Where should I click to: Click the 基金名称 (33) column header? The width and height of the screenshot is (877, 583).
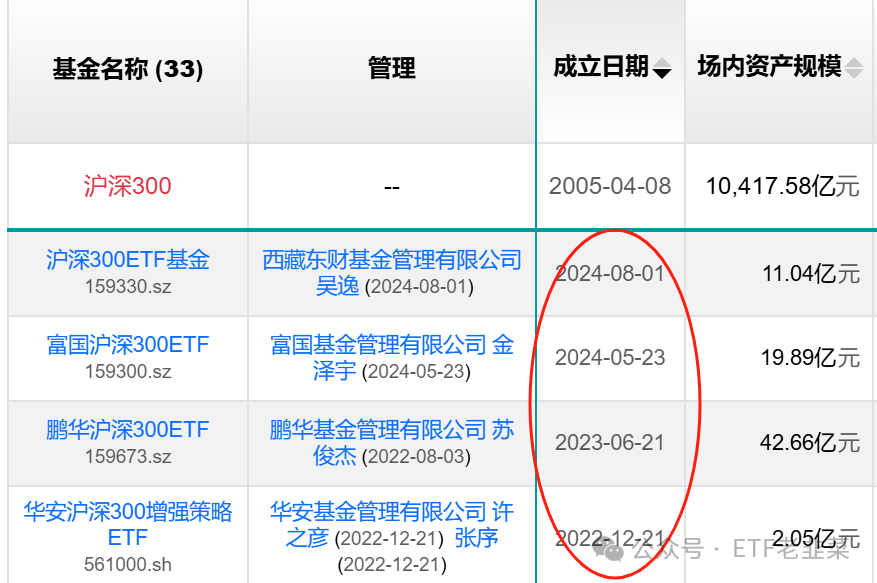127,69
